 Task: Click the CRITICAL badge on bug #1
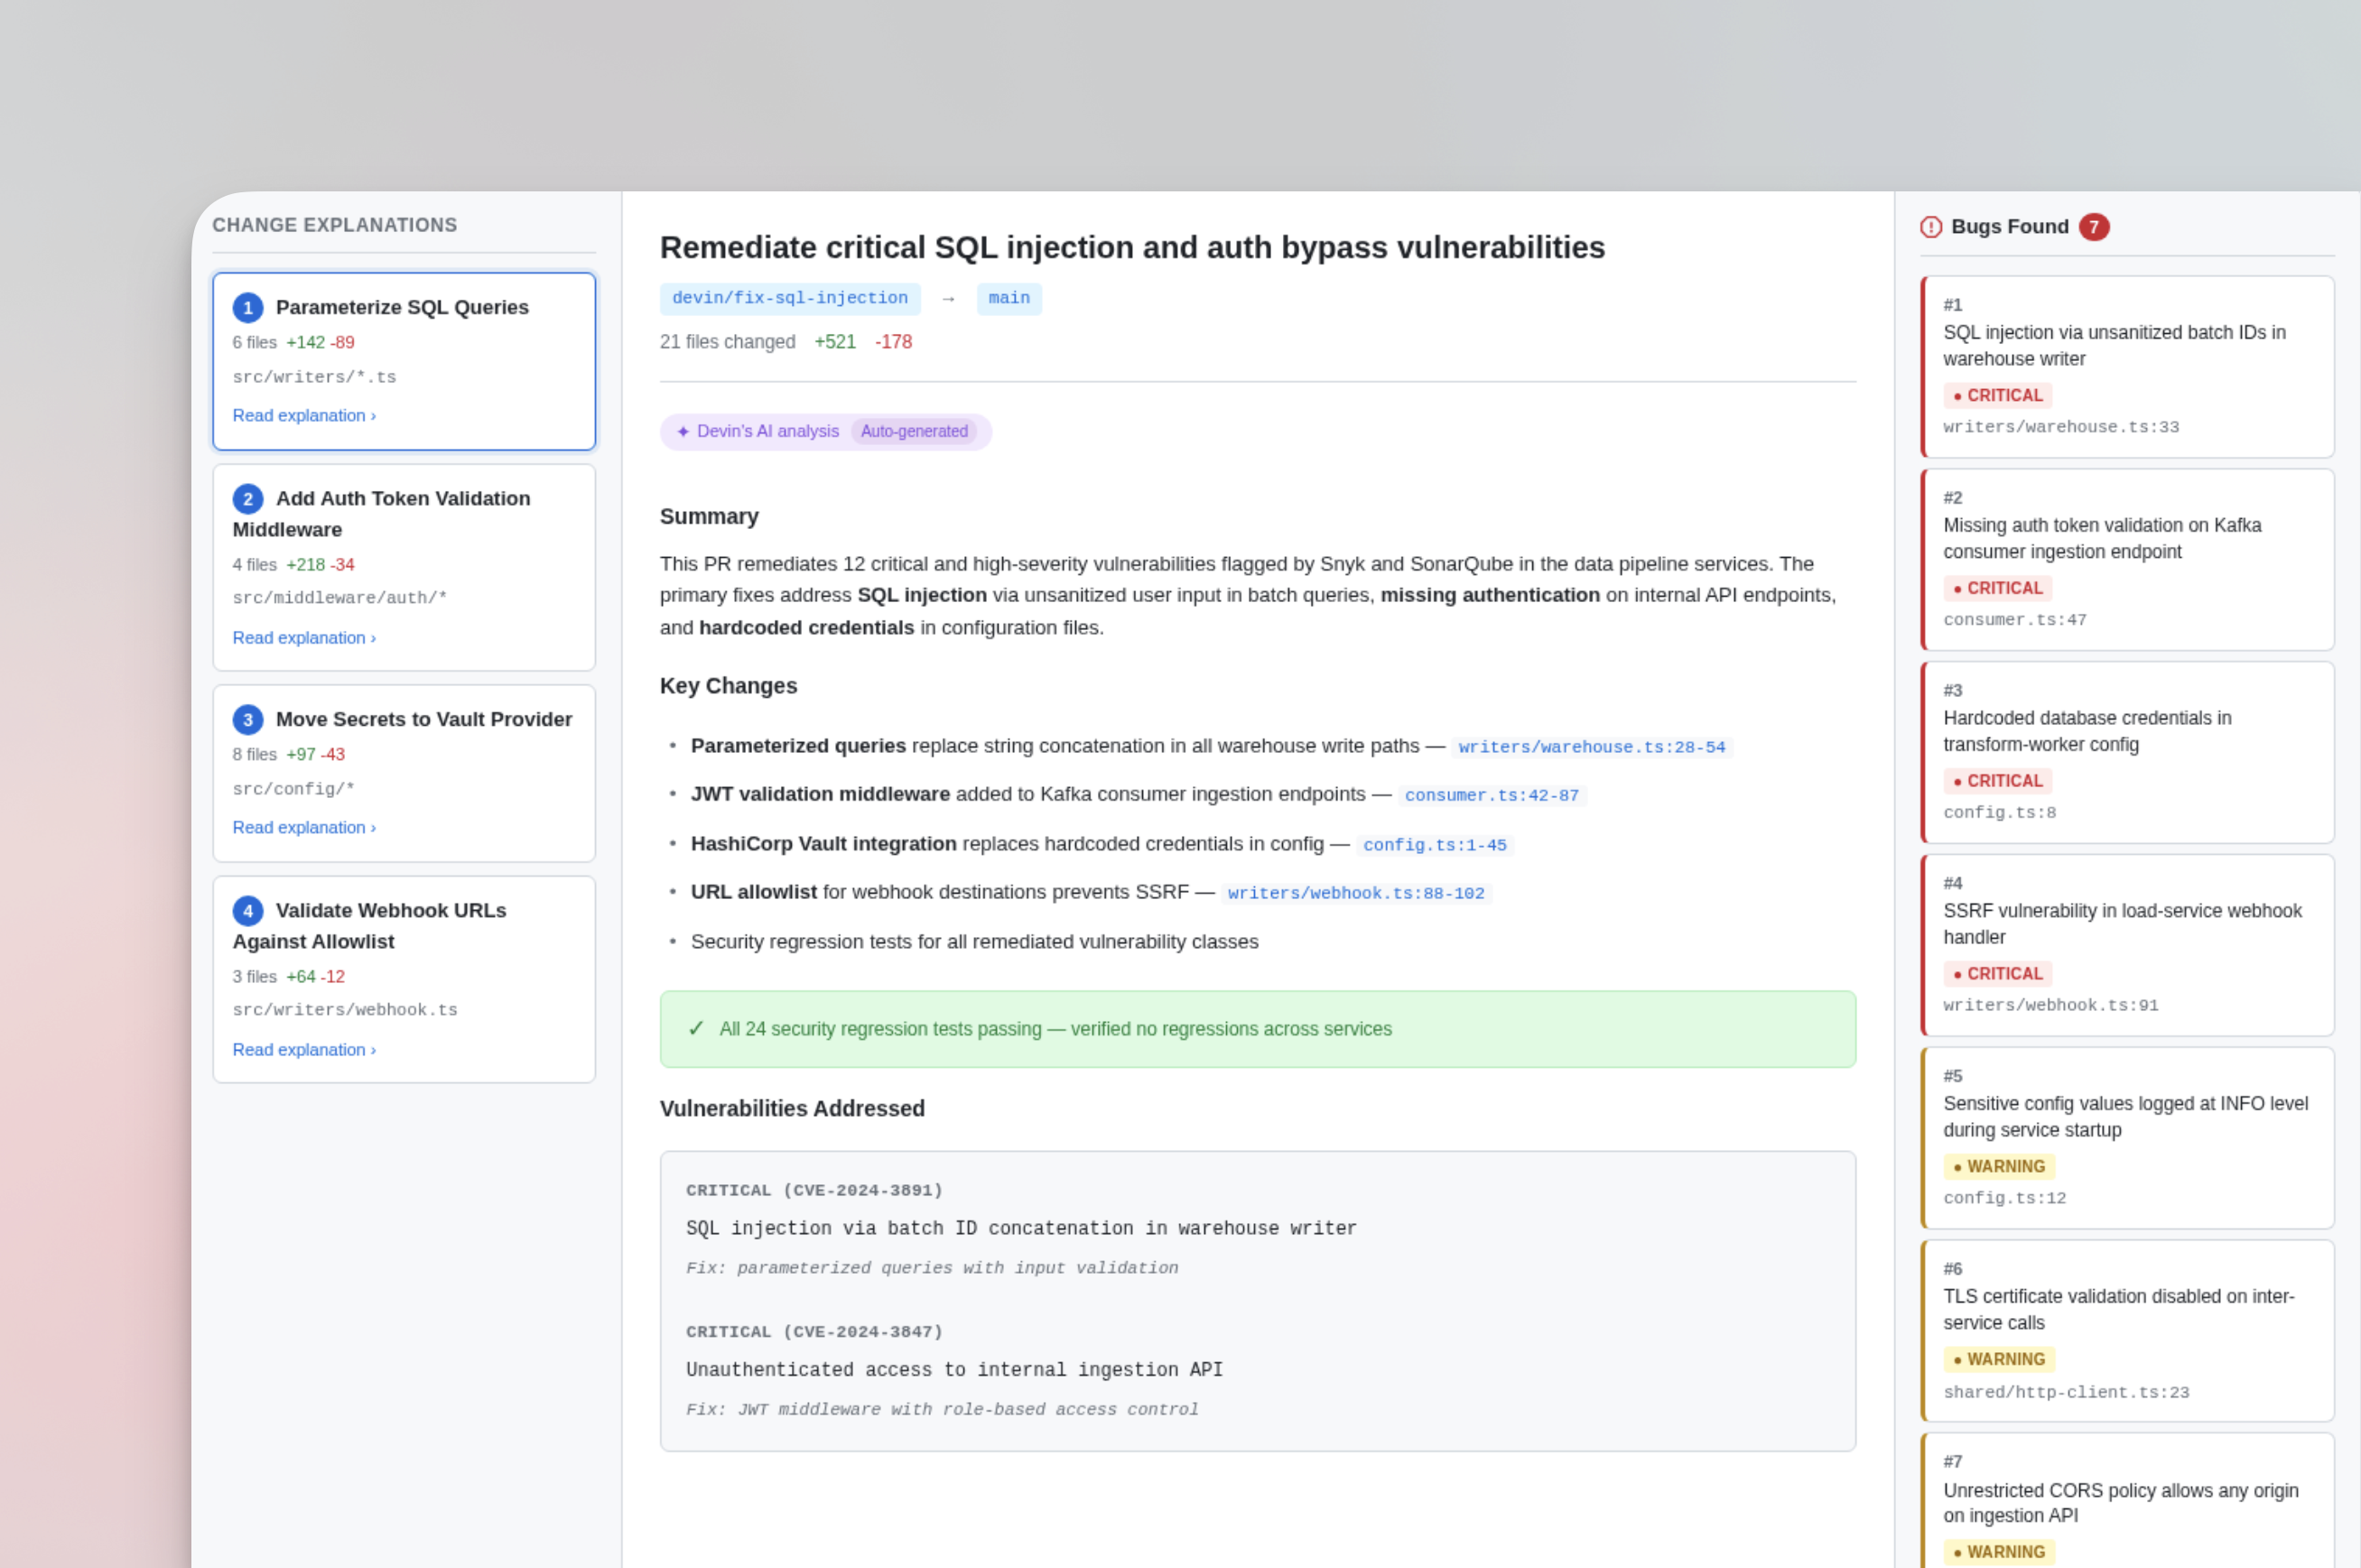(x=1997, y=395)
